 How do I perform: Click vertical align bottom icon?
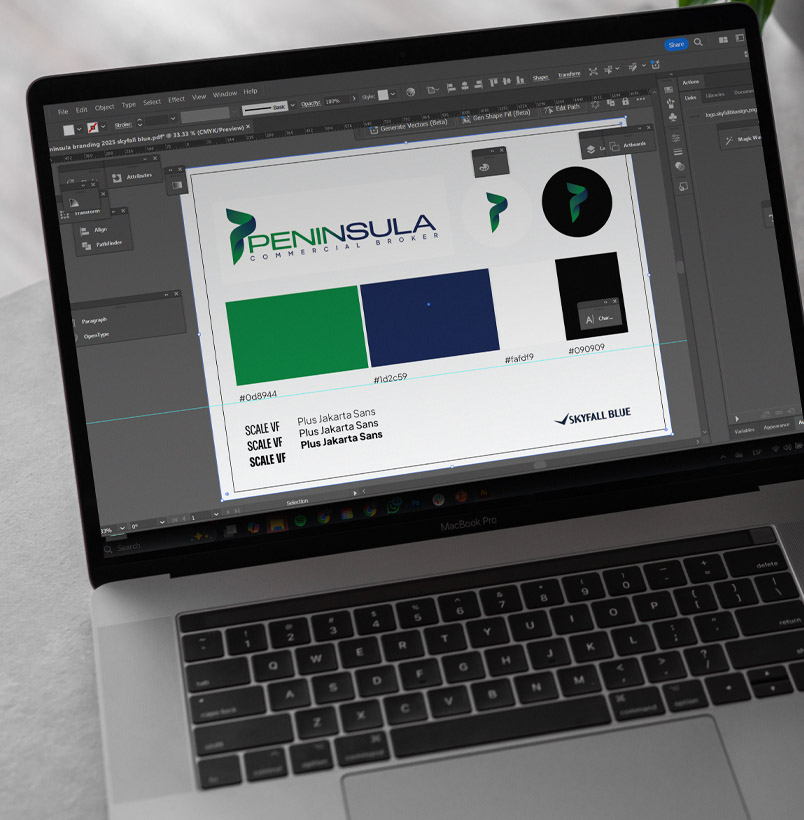tap(520, 80)
